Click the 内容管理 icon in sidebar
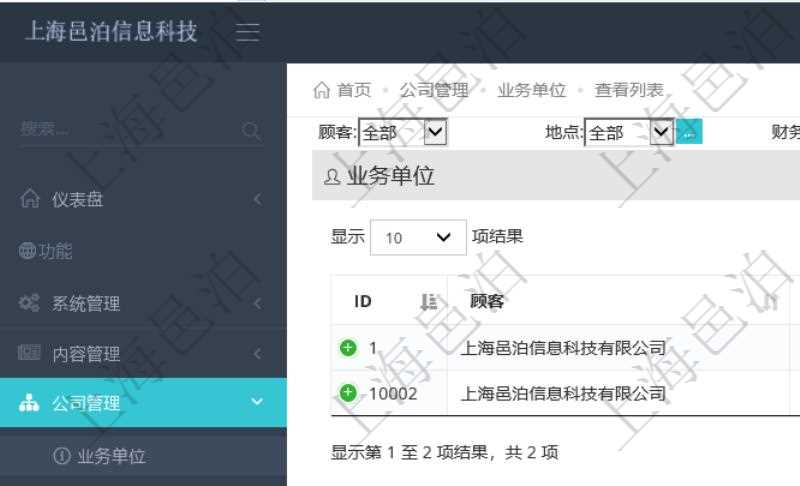 click(29, 352)
